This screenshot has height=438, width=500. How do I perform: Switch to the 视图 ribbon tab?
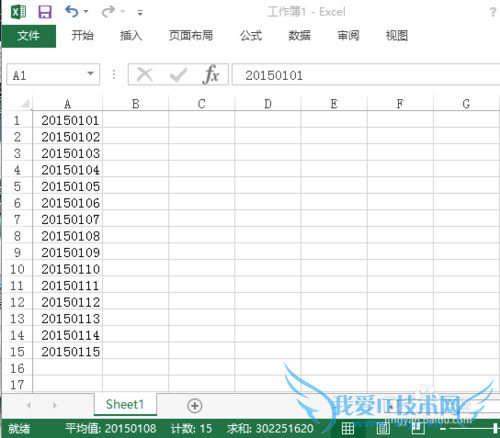(397, 35)
